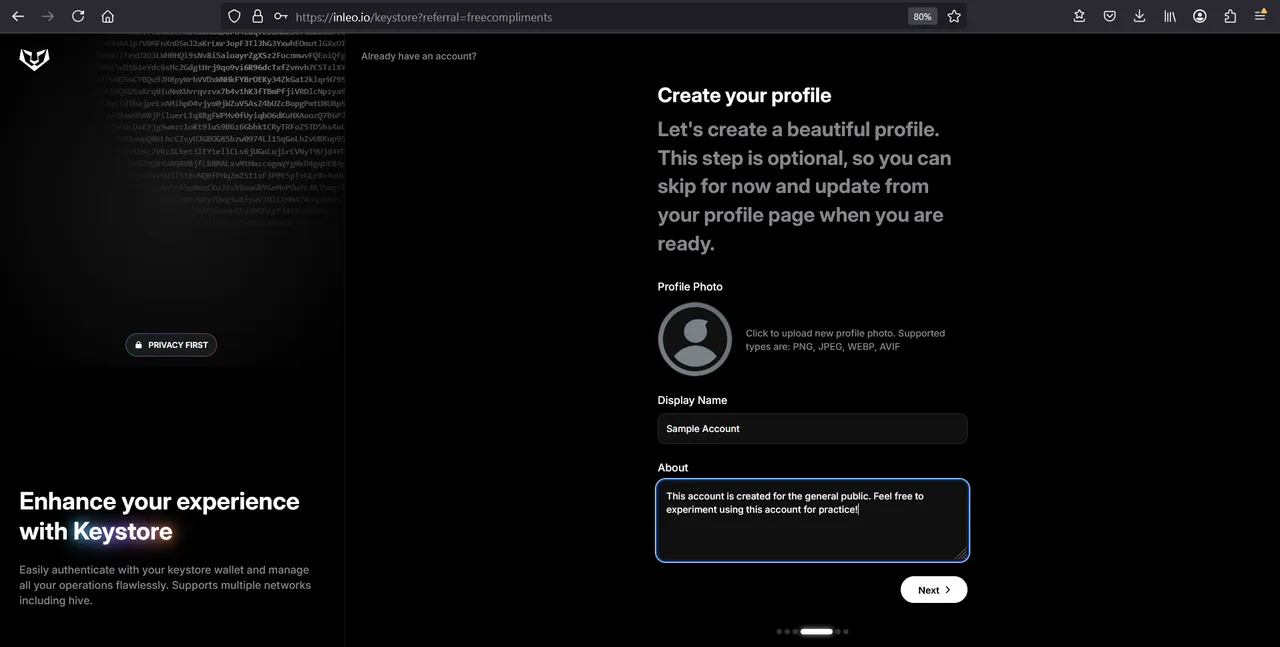Click the active elongated step indicator
Image resolution: width=1280 pixels, height=647 pixels.
point(816,632)
